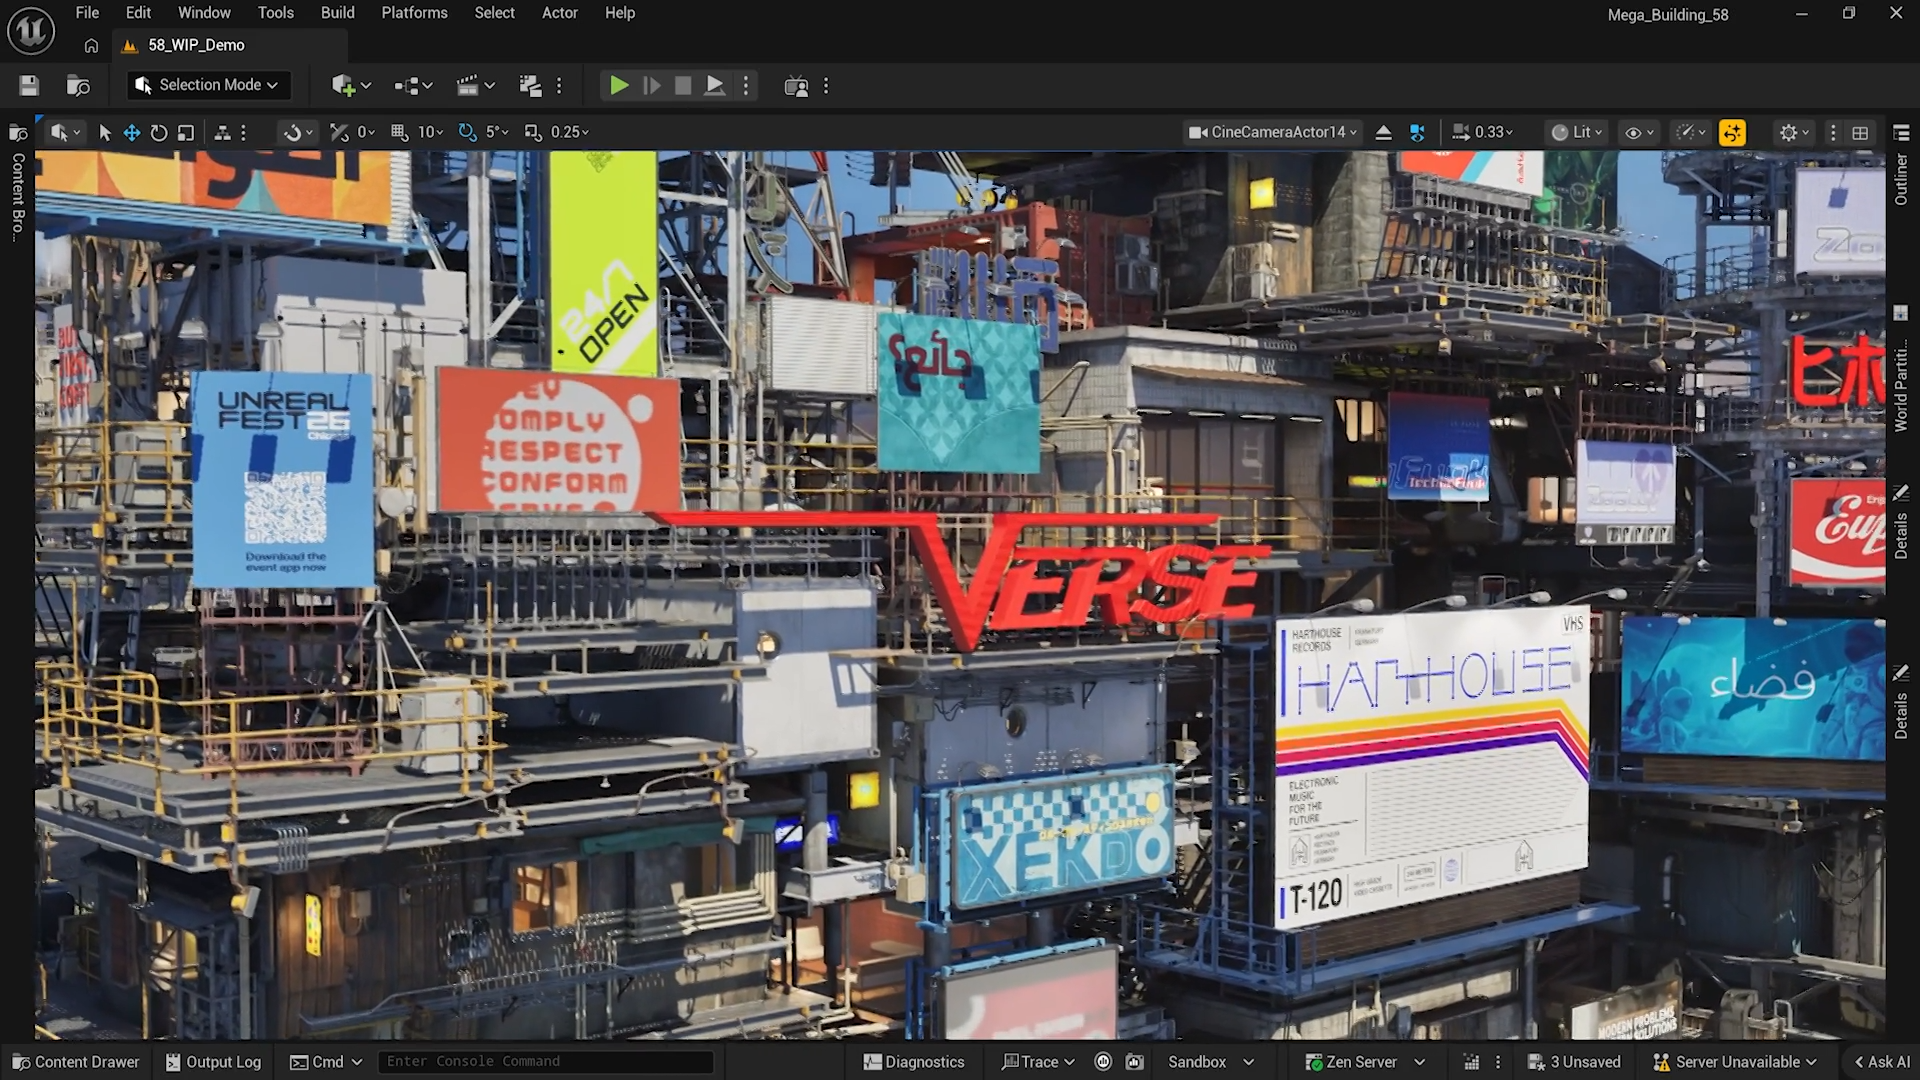
Task: Start Play in Editor
Action: click(x=619, y=86)
